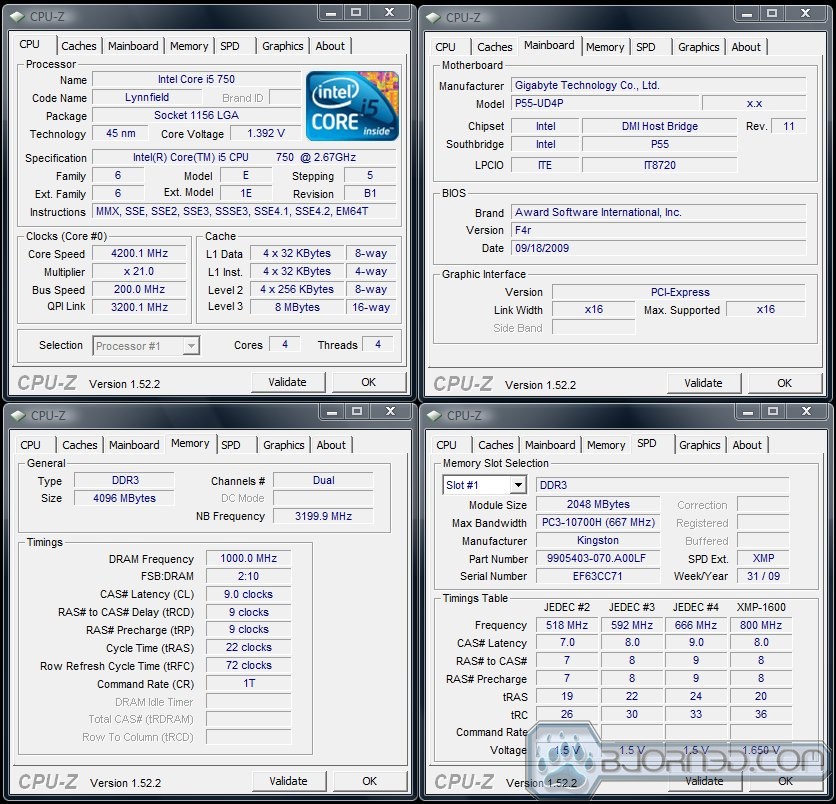836x804 pixels.
Task: Close the Memory window
Action: coord(391,411)
